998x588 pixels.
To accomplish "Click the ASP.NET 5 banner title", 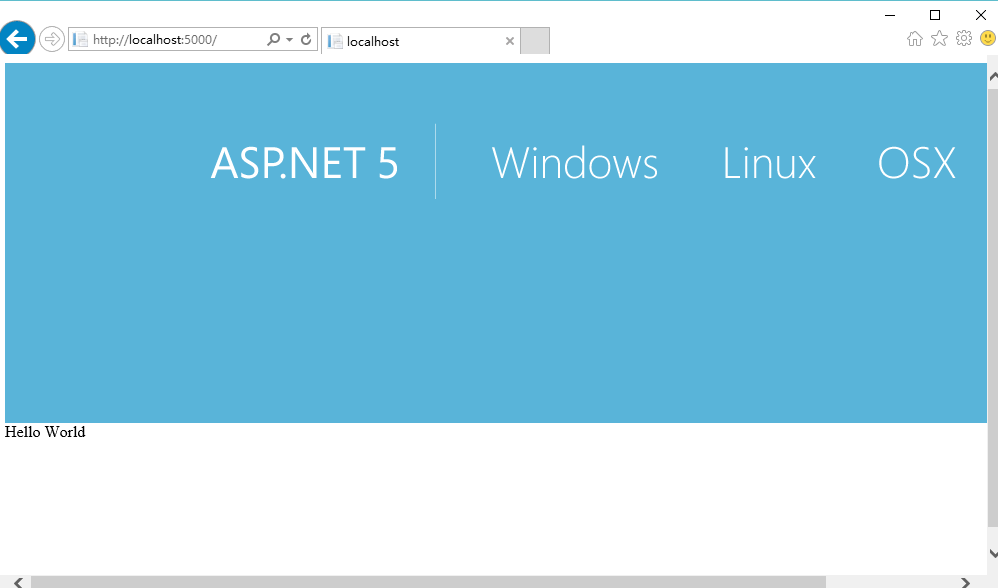I will 304,163.
